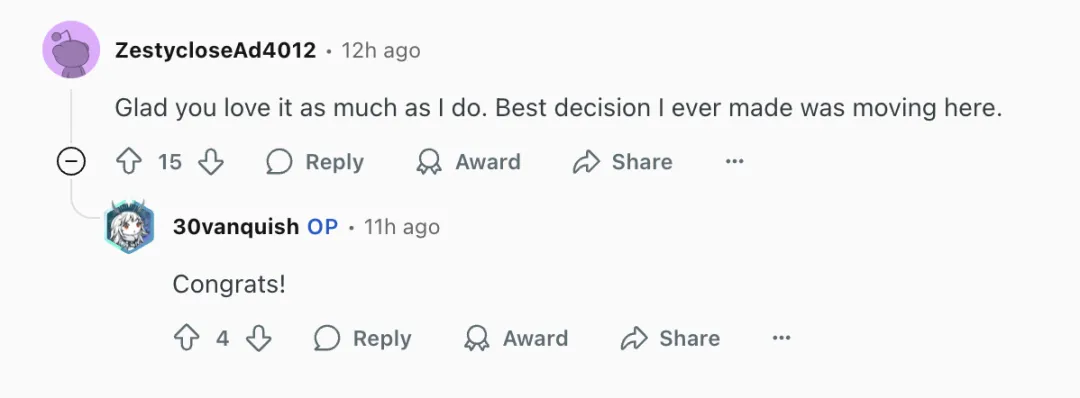Upvote 30vanquish's Congrats reply

[187, 338]
